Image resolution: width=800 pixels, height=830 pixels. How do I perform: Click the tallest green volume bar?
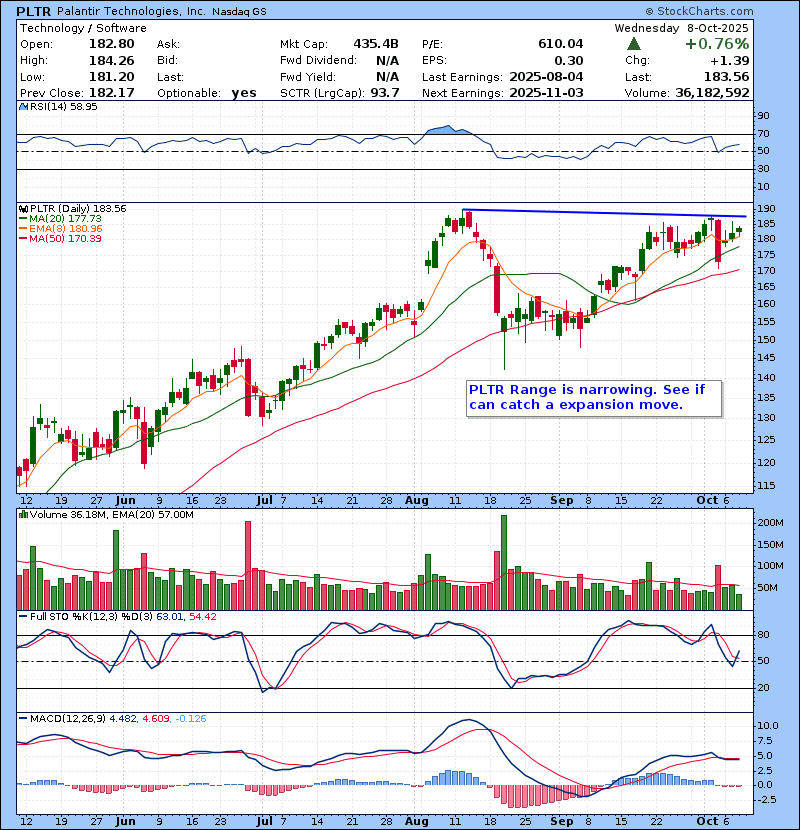coord(504,562)
